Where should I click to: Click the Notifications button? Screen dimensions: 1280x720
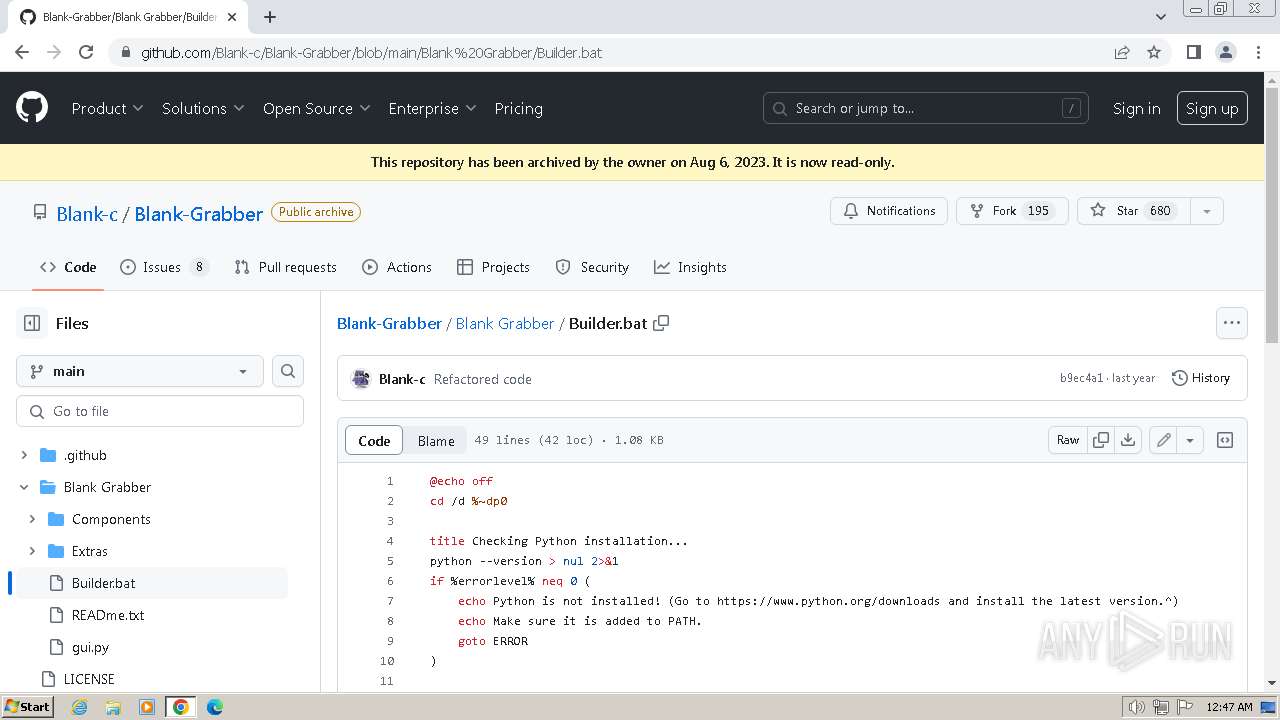[889, 211]
